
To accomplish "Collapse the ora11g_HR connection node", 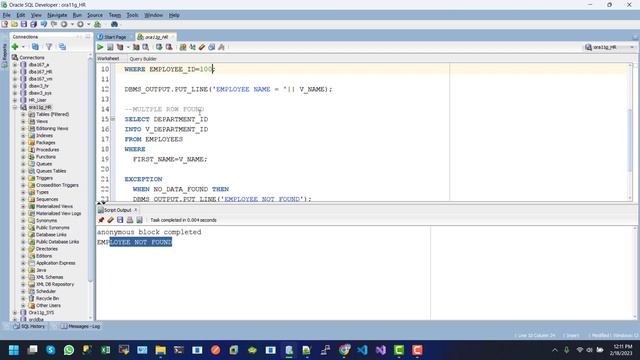I will [x=15, y=107].
